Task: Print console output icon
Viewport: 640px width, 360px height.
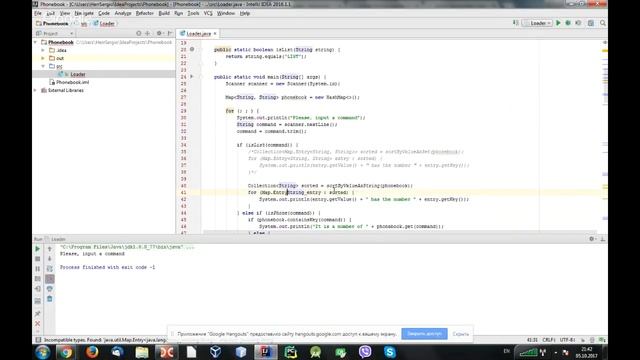Action: click(x=50, y=289)
